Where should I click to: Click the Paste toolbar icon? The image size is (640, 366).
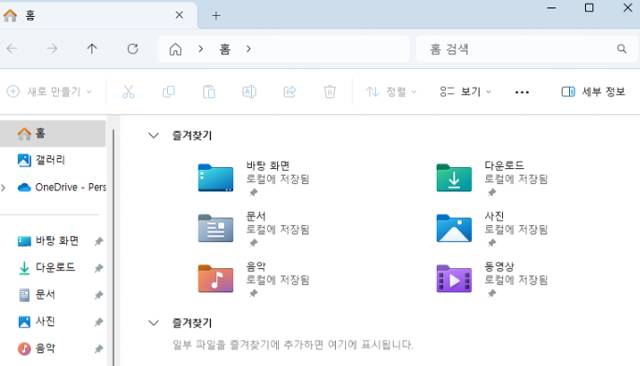click(x=209, y=92)
